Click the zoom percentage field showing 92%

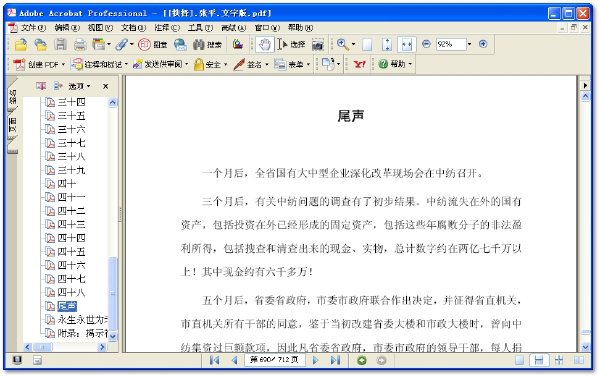tap(451, 44)
